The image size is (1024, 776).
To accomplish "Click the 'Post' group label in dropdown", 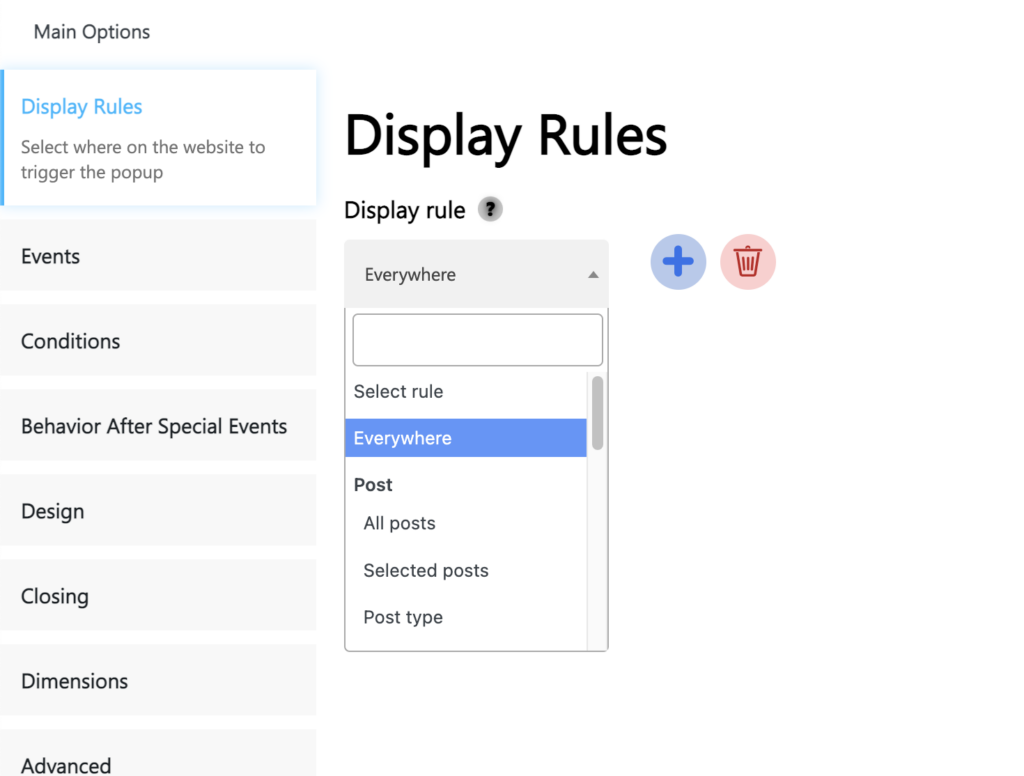I will pyautogui.click(x=373, y=485).
